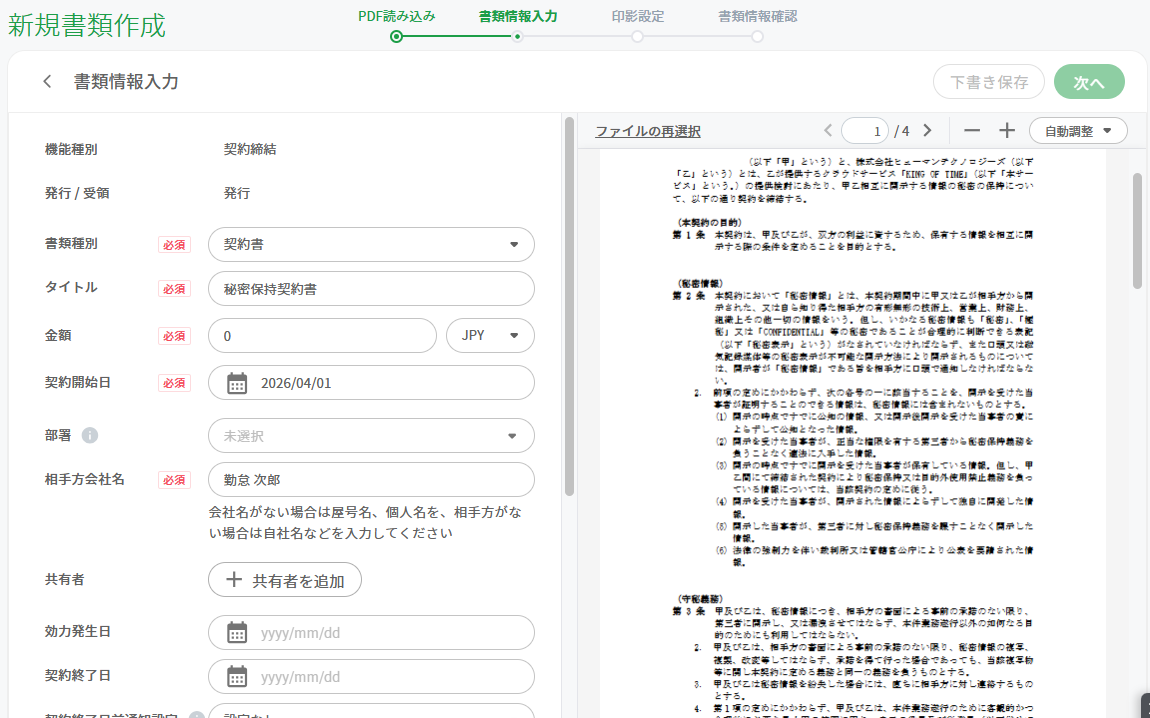
Task: Click the PDF preview vertical scrollbar
Action: (x=1138, y=230)
